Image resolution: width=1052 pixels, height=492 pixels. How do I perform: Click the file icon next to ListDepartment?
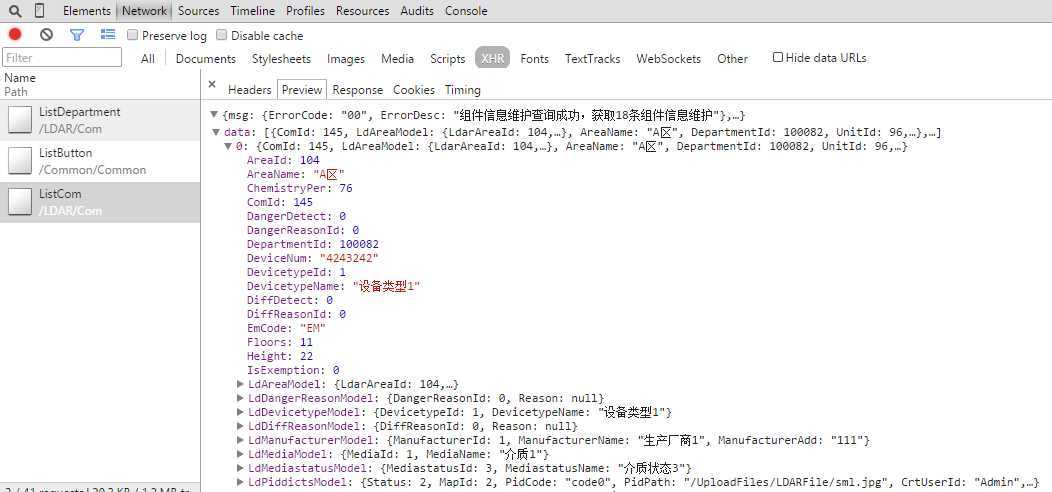point(19,120)
